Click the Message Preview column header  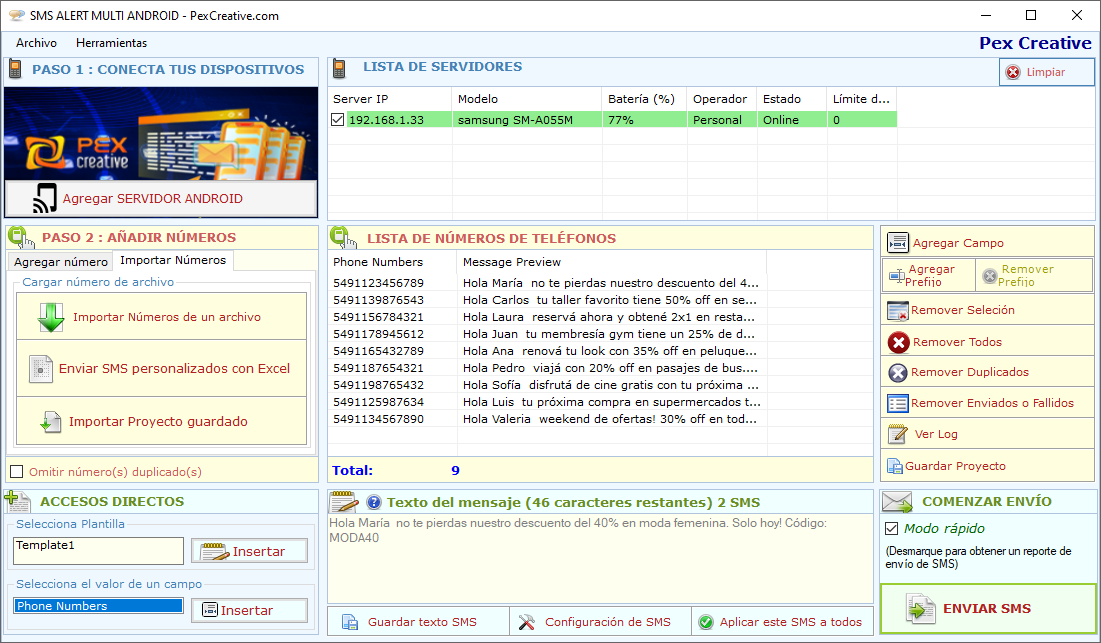tap(612, 262)
